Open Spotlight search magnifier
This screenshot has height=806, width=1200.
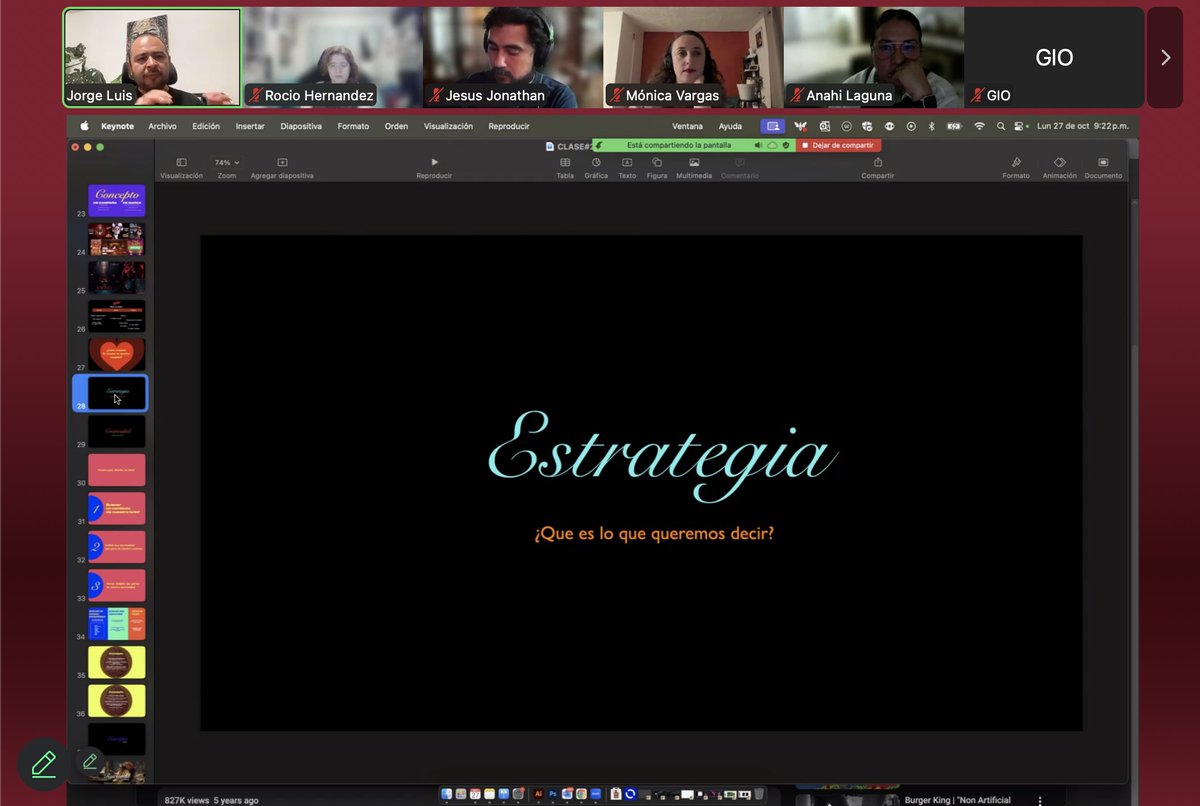pyautogui.click(x=1001, y=126)
